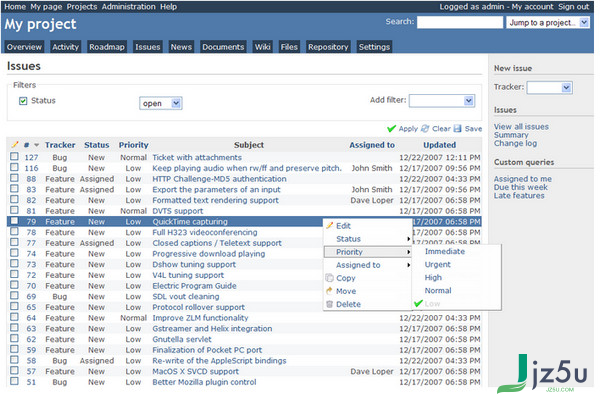This screenshot has height=394, width=600.
Task: Switch to the Repository tab
Action: [328, 47]
